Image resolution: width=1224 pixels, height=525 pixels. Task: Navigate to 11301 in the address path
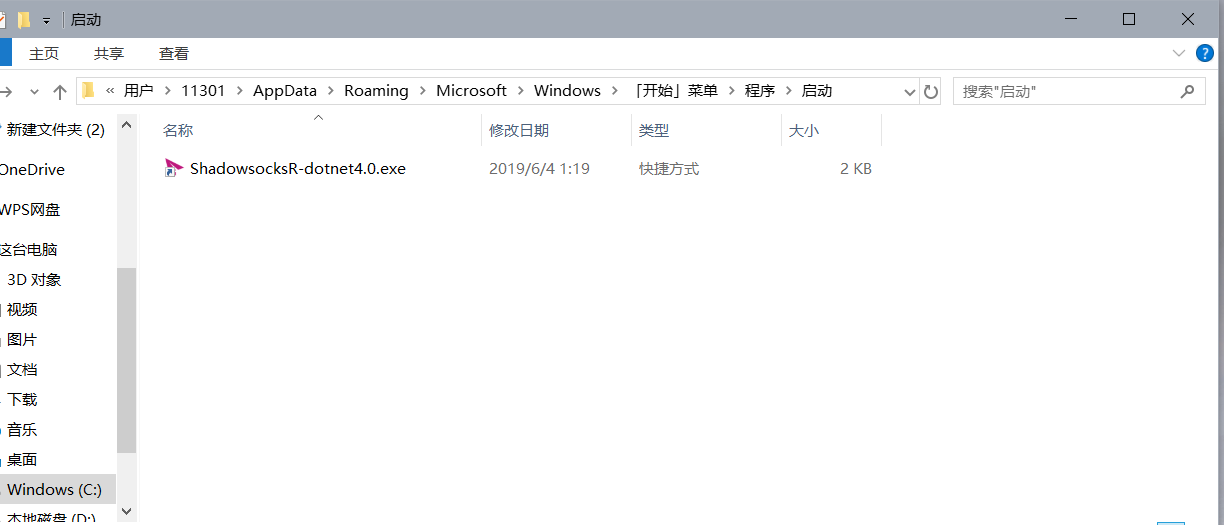click(203, 90)
